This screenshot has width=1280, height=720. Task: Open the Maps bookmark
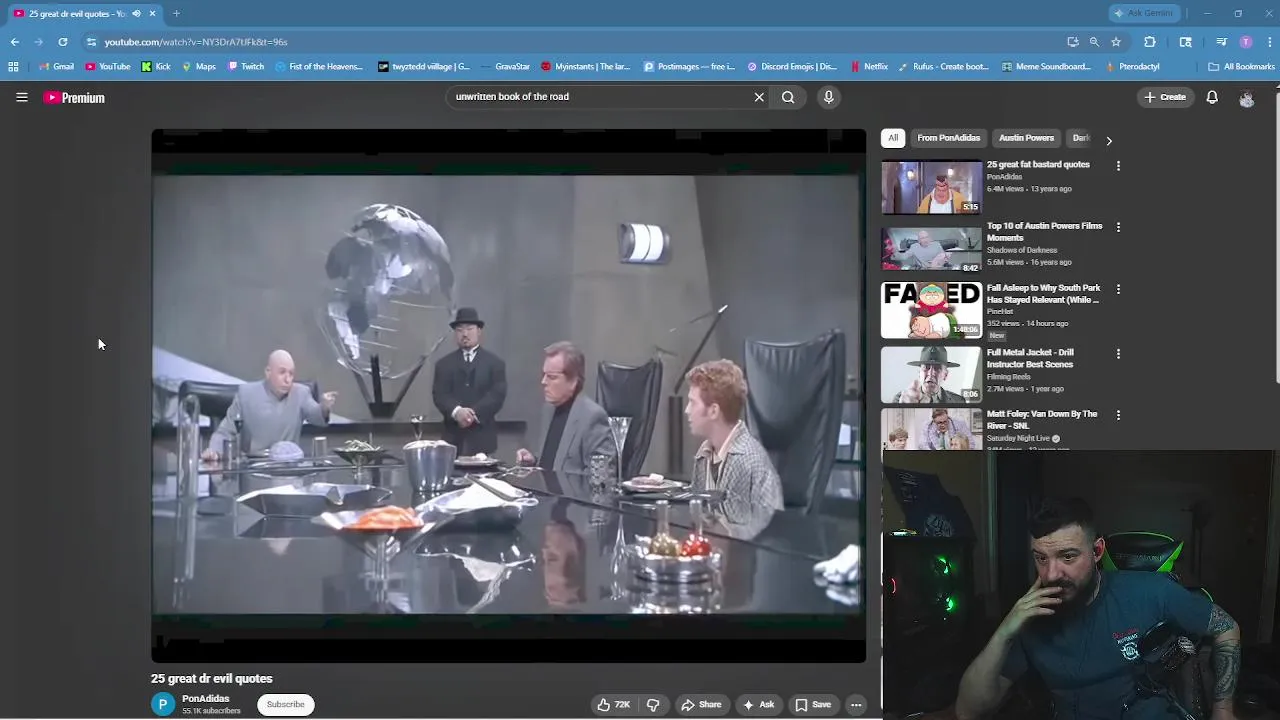198,67
